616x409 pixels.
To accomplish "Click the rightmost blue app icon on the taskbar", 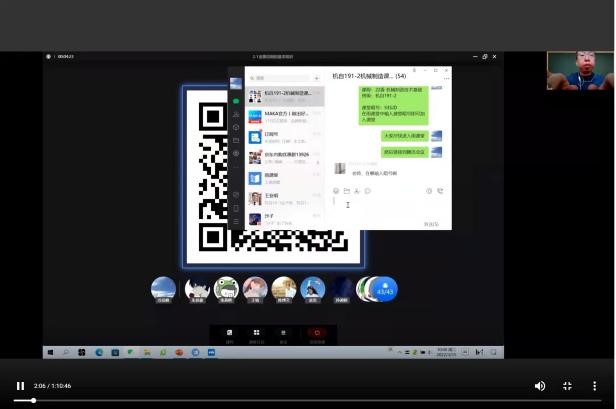I will click(211, 352).
